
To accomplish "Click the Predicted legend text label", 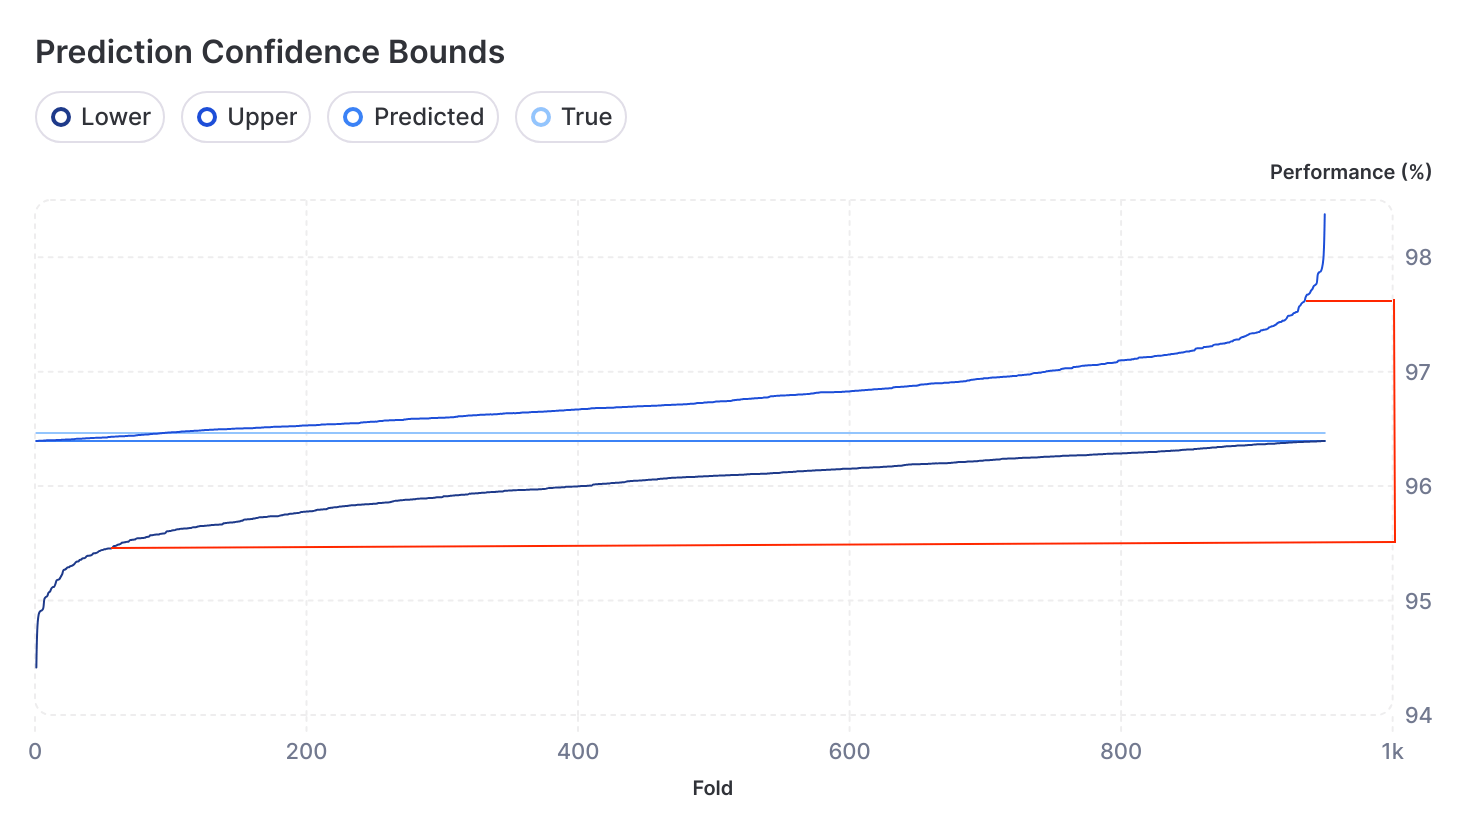I will tap(428, 117).
